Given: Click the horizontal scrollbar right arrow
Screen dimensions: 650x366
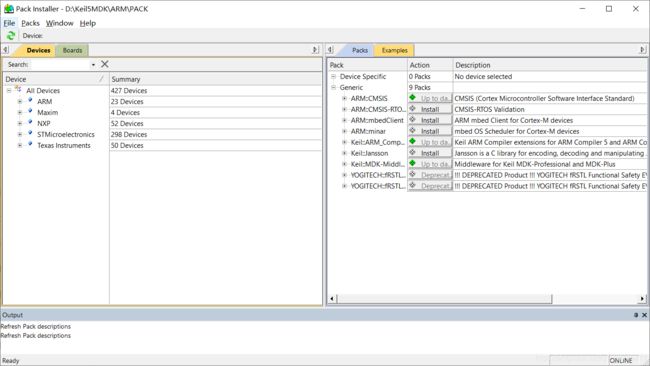Looking at the screenshot, I should click(x=642, y=298).
